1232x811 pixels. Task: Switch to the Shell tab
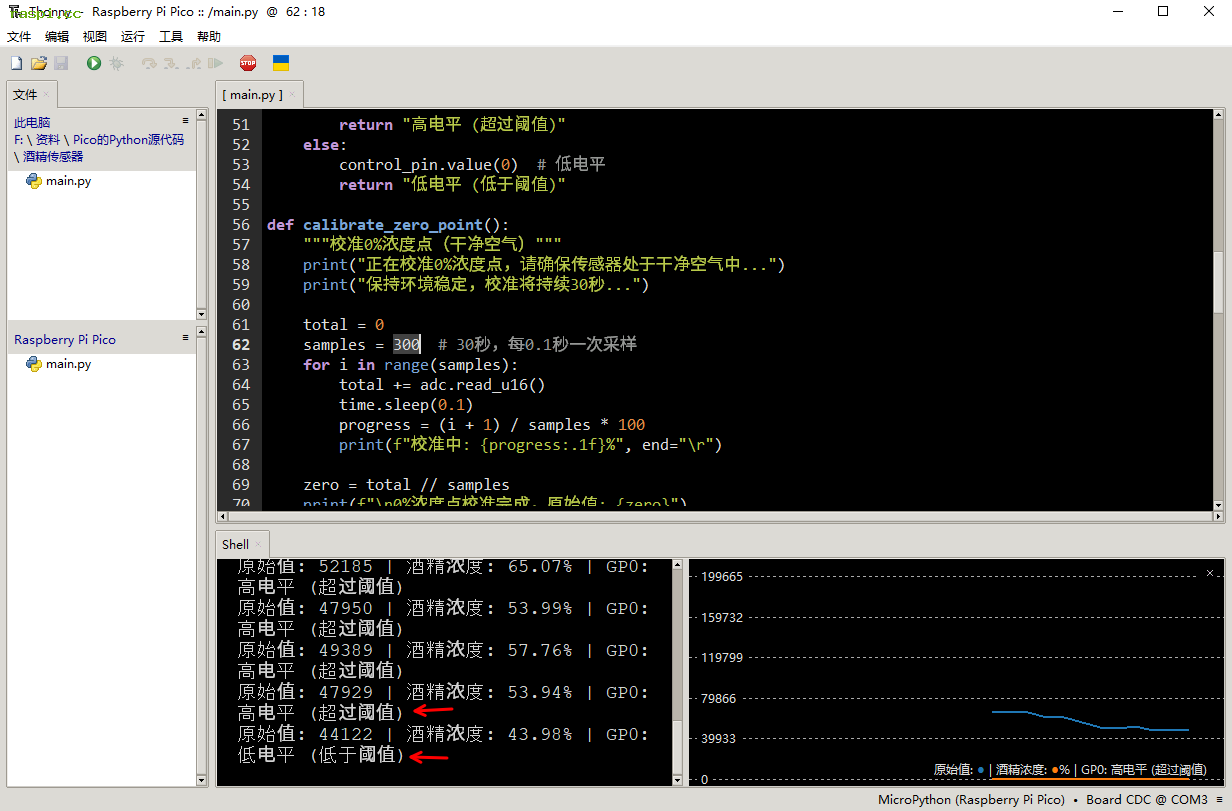(236, 544)
